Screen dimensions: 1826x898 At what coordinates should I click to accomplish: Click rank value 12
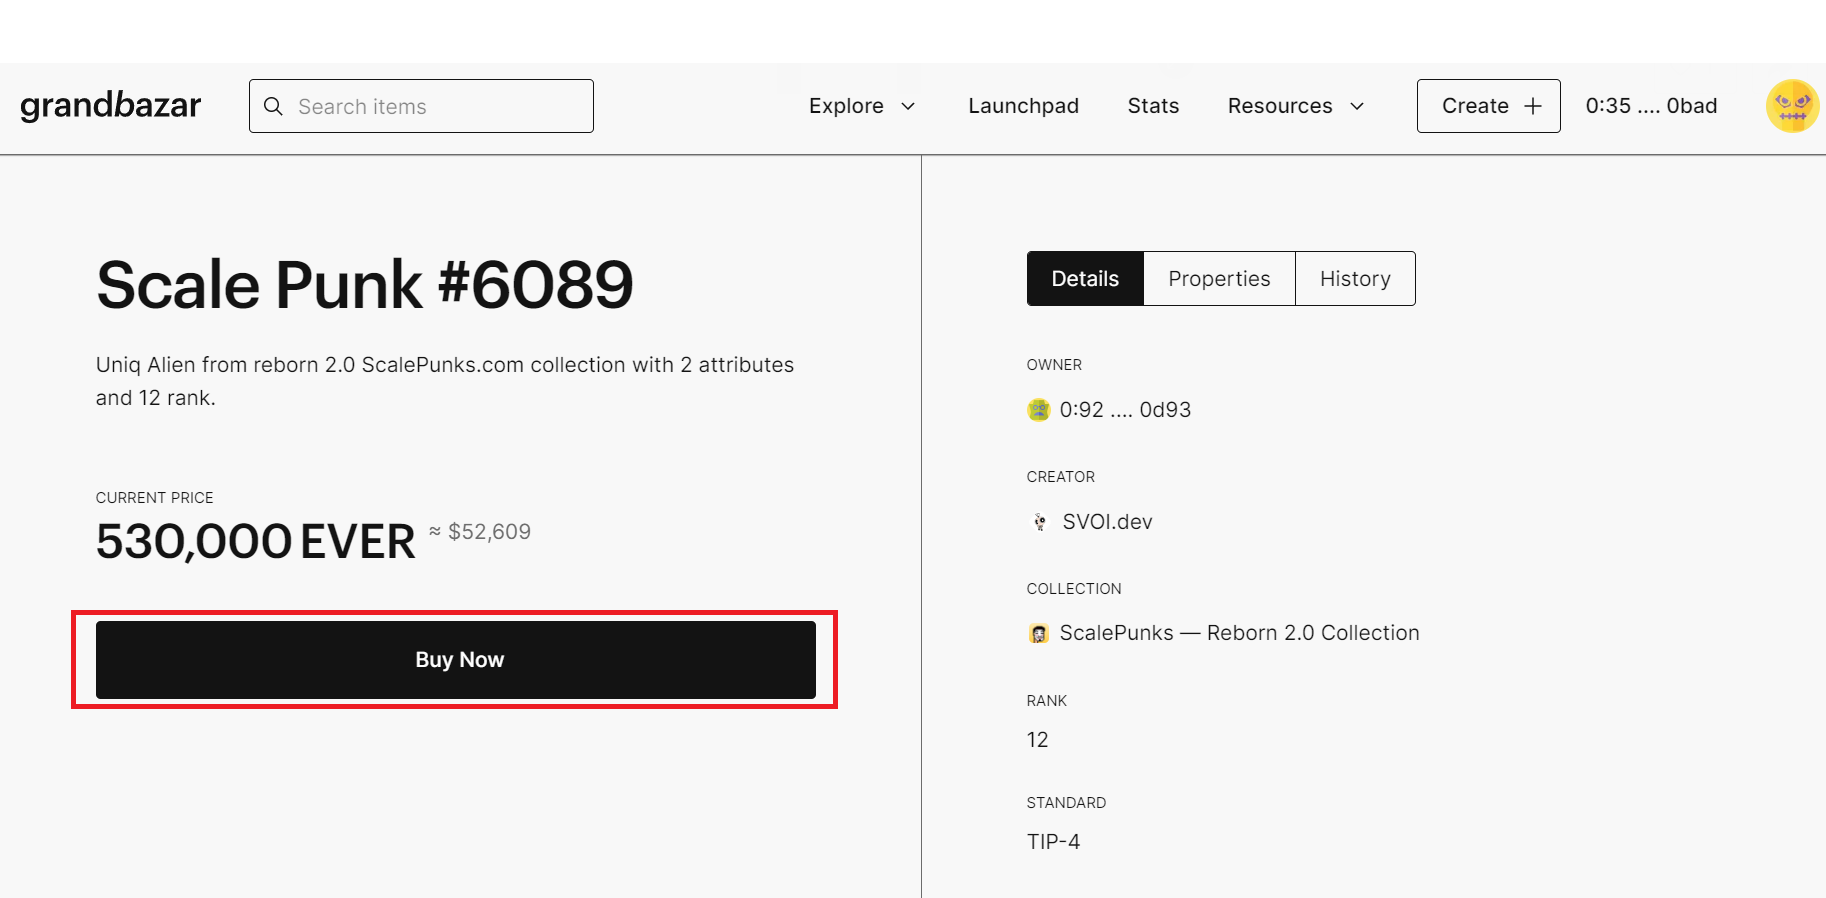click(1037, 740)
